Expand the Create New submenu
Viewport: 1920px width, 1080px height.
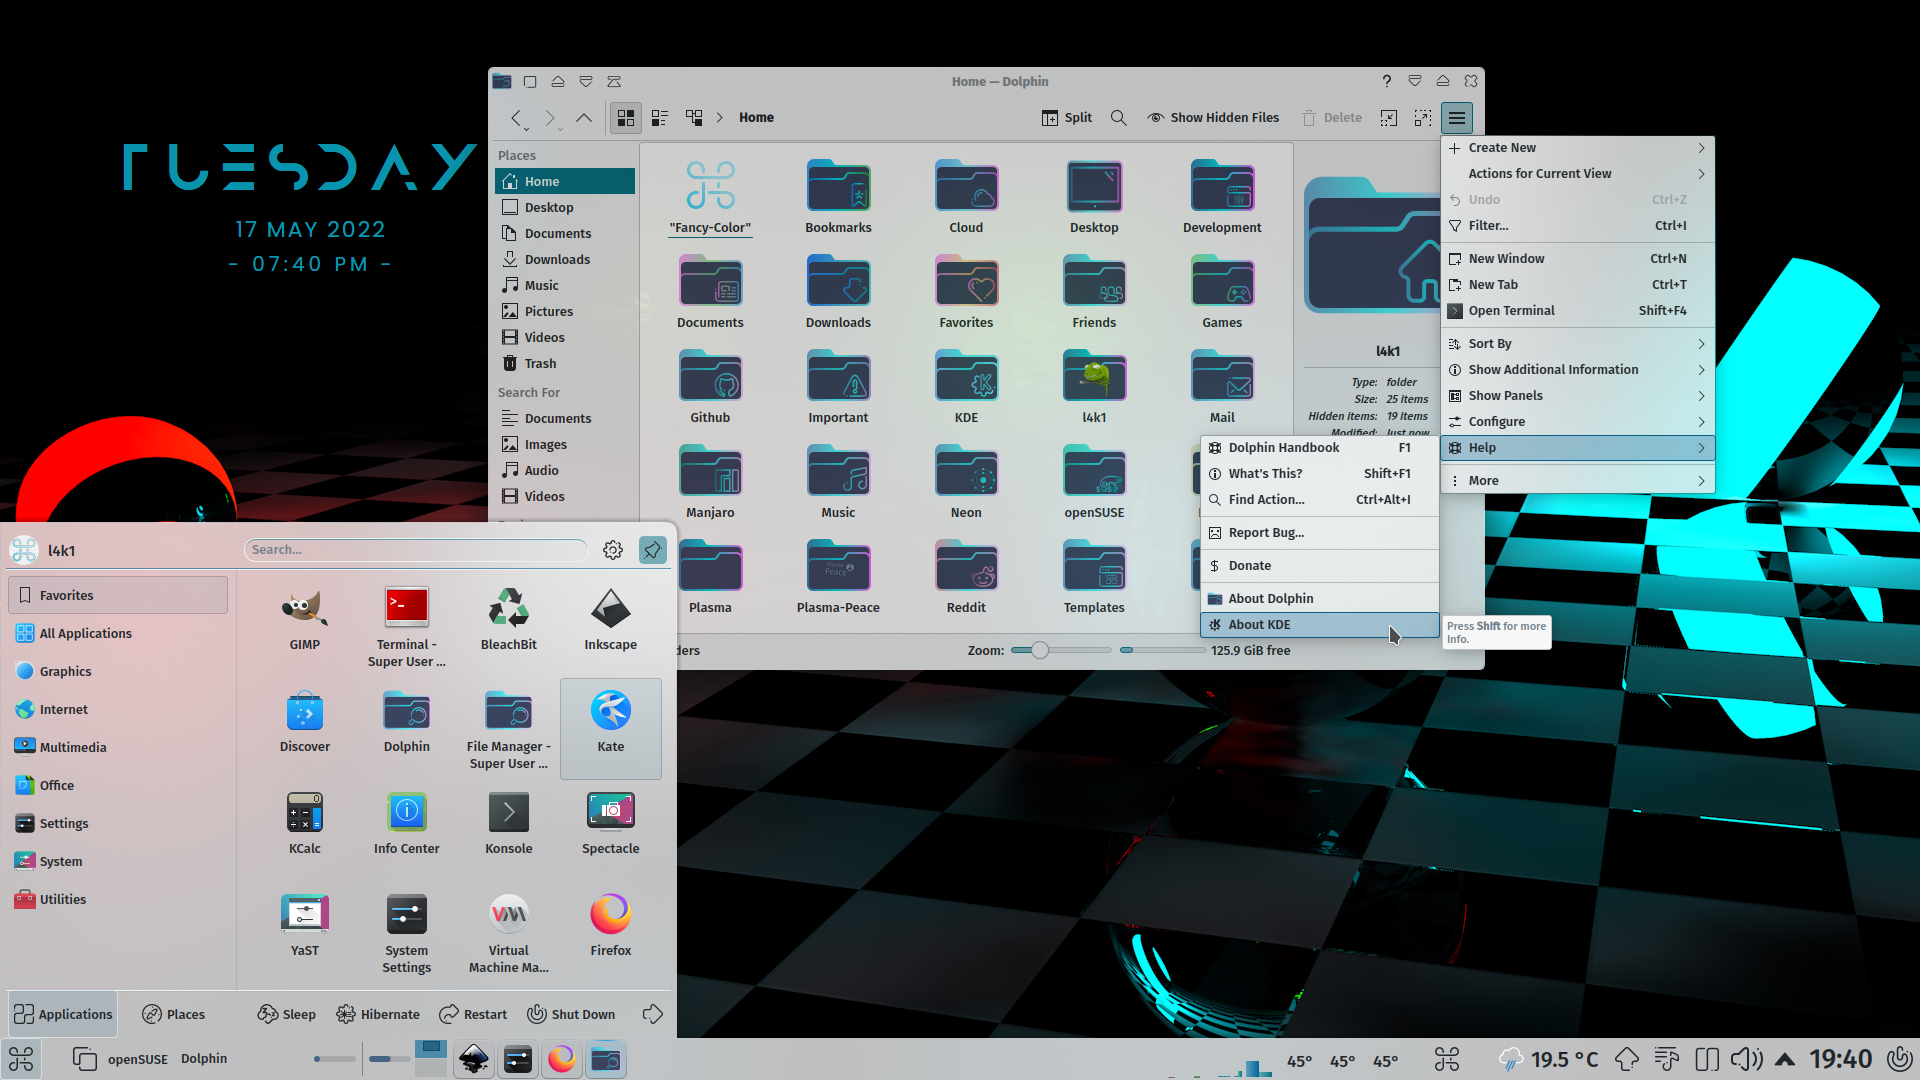(x=1578, y=148)
